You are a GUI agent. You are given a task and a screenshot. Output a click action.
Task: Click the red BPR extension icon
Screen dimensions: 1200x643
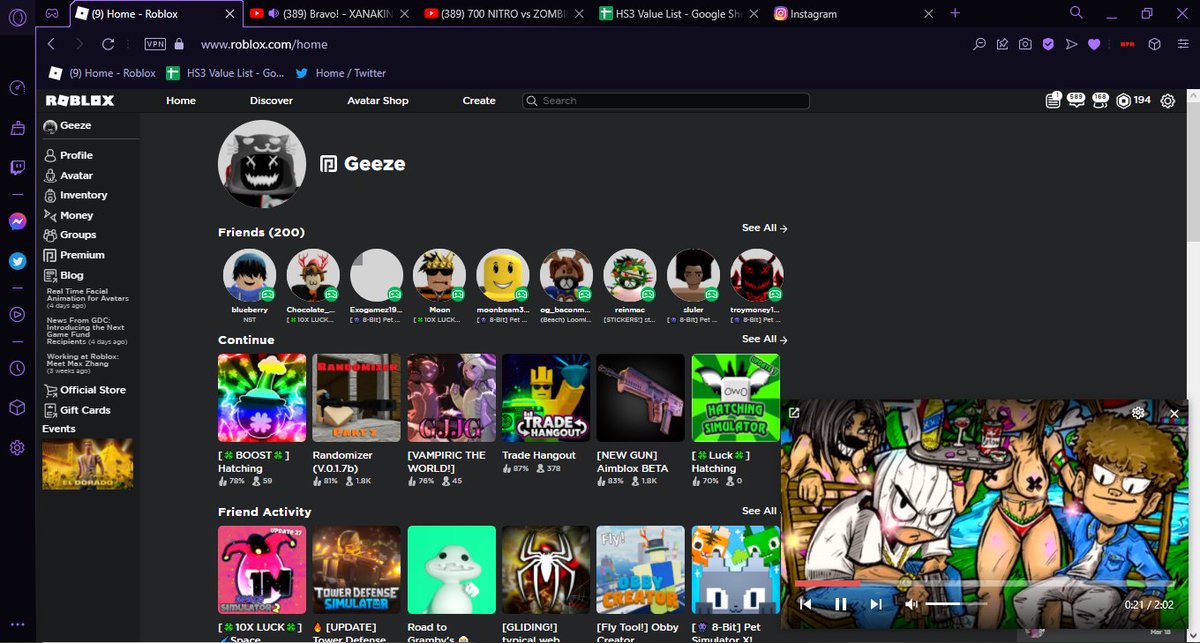pyautogui.click(x=1127, y=44)
